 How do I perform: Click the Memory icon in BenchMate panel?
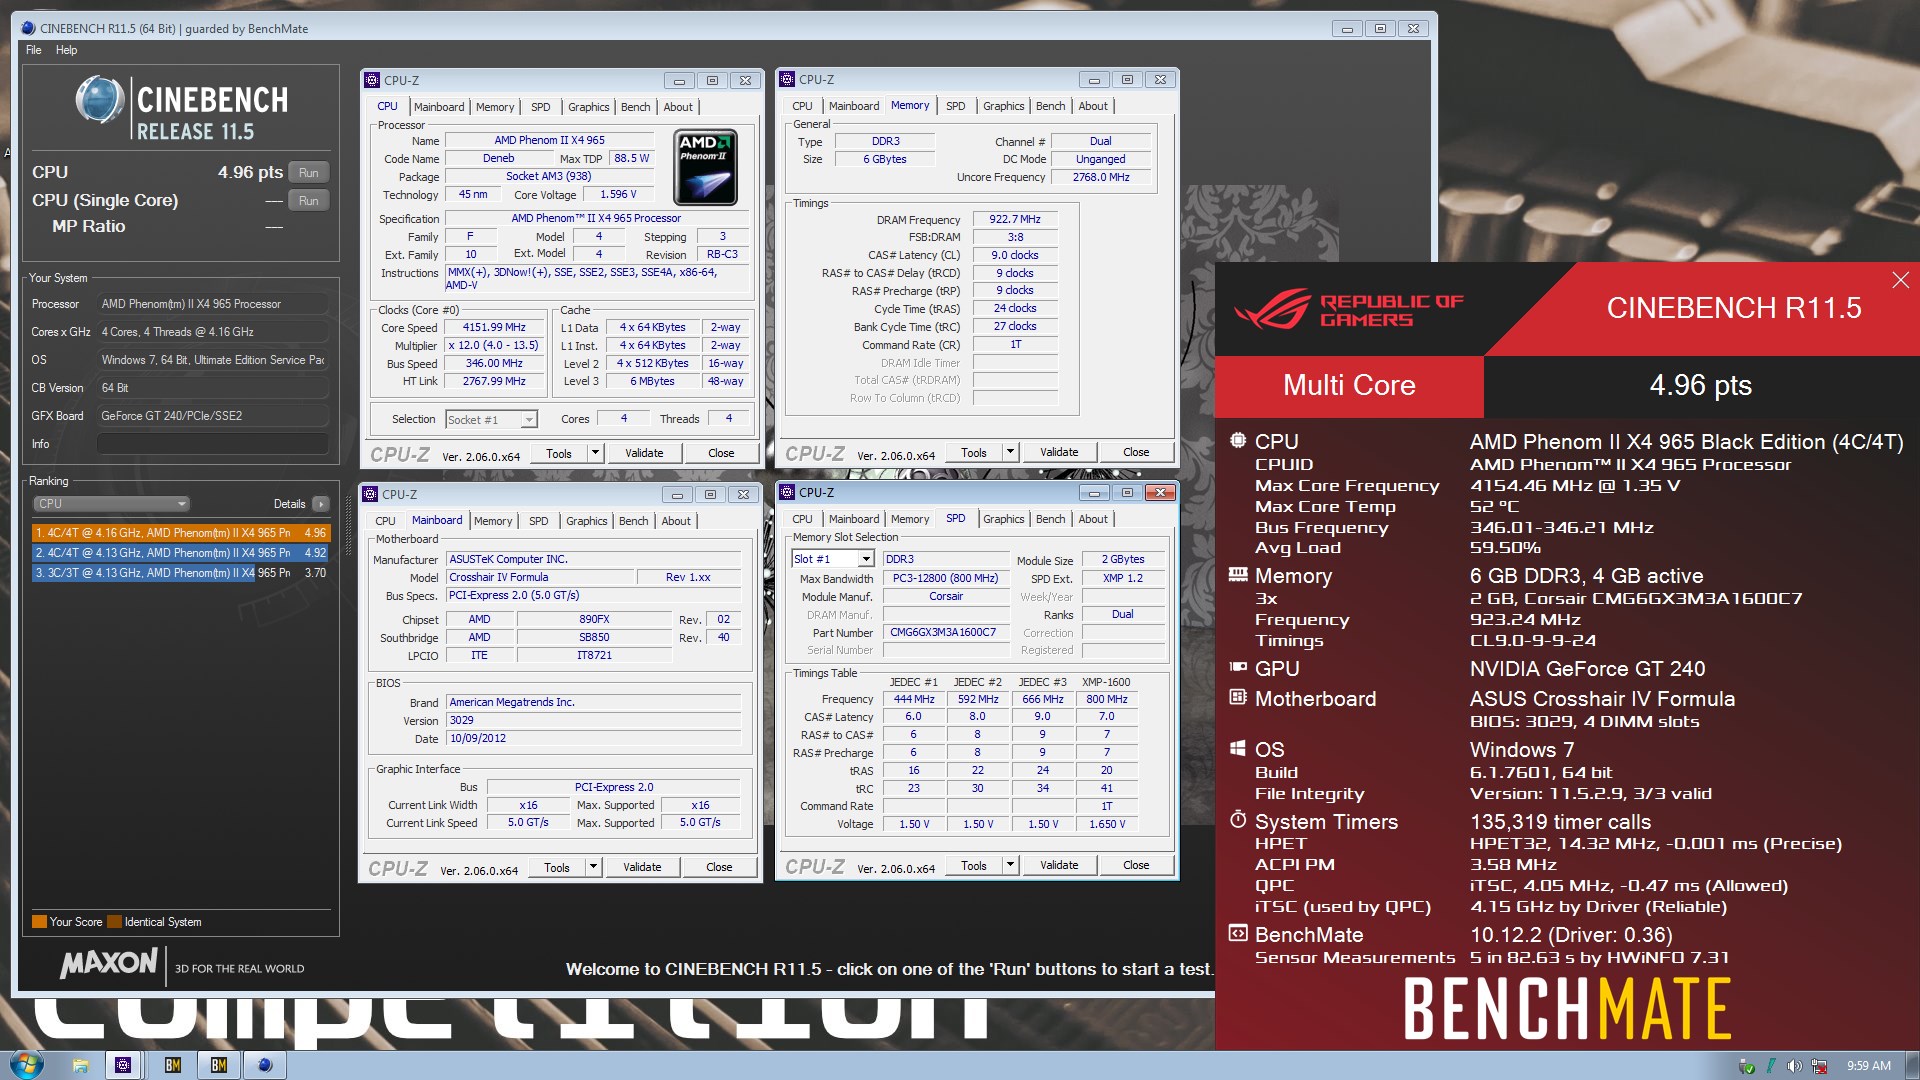click(x=1238, y=574)
